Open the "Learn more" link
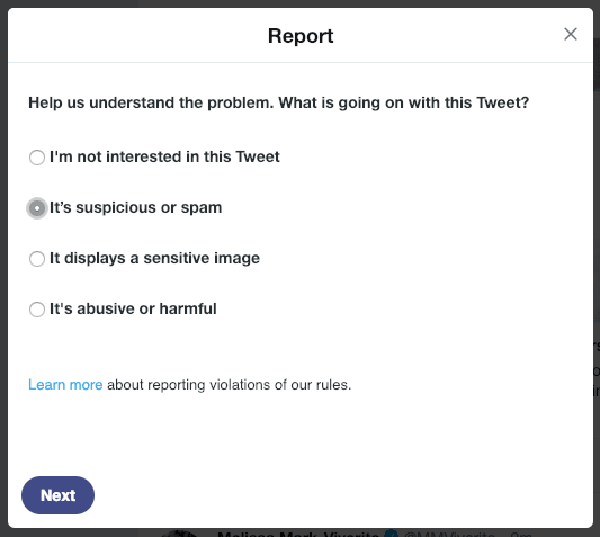The image size is (600, 537). pos(65,385)
